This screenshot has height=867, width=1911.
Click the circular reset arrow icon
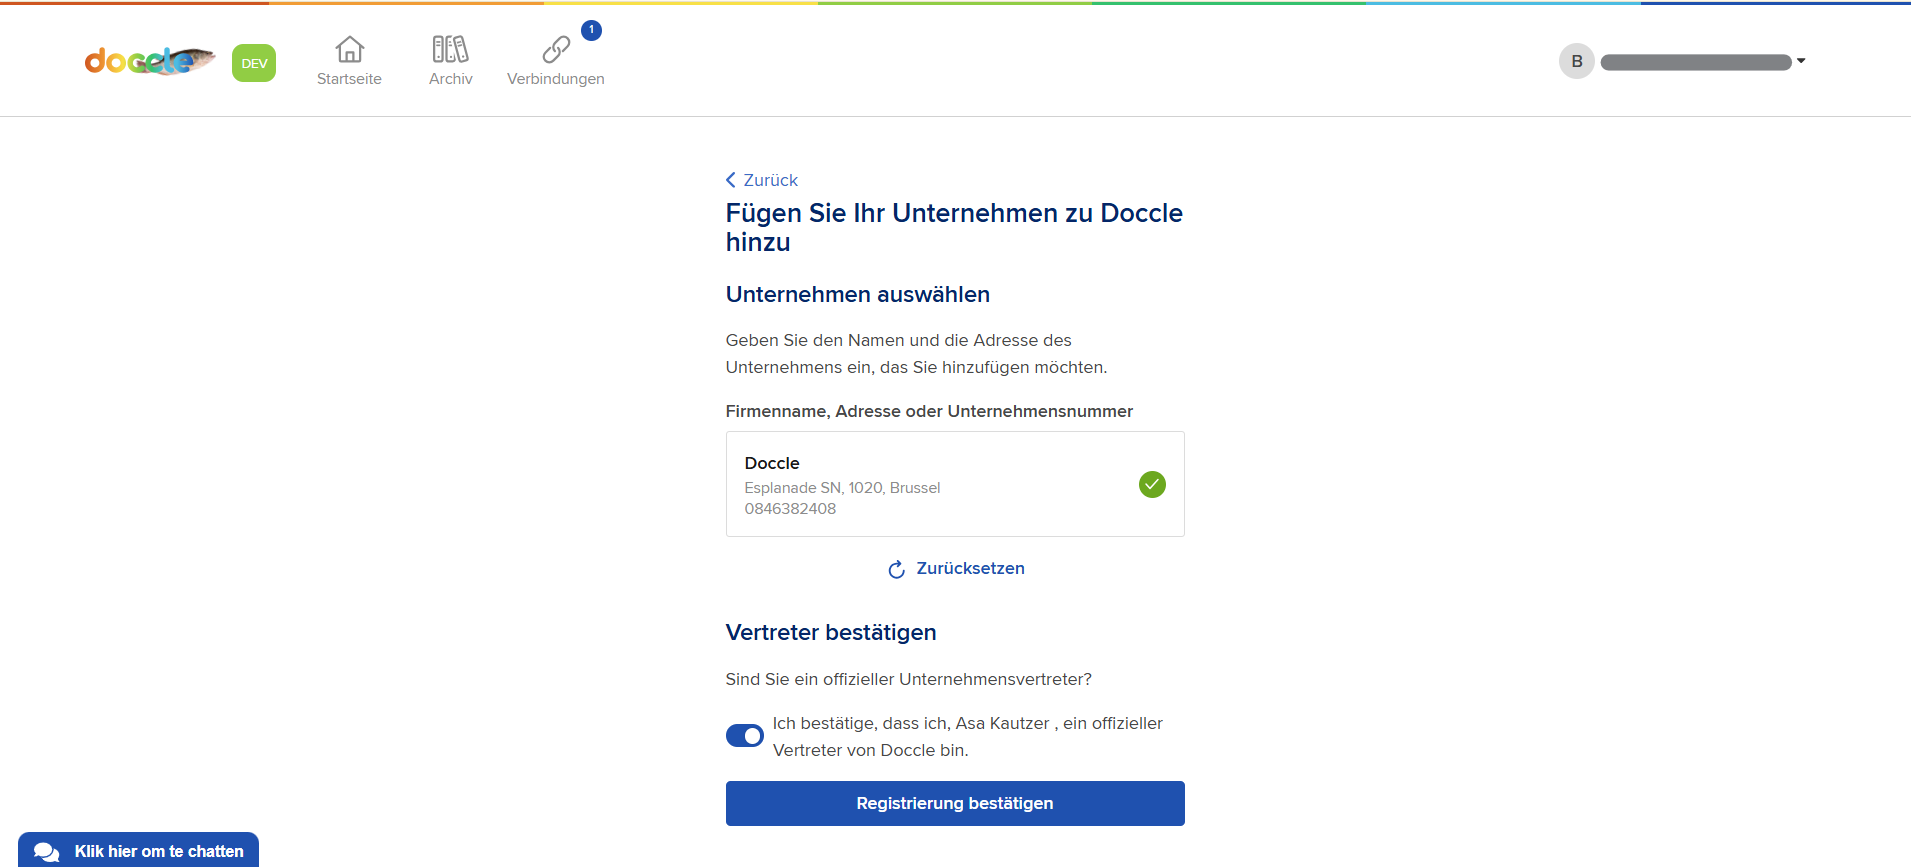pyautogui.click(x=897, y=569)
